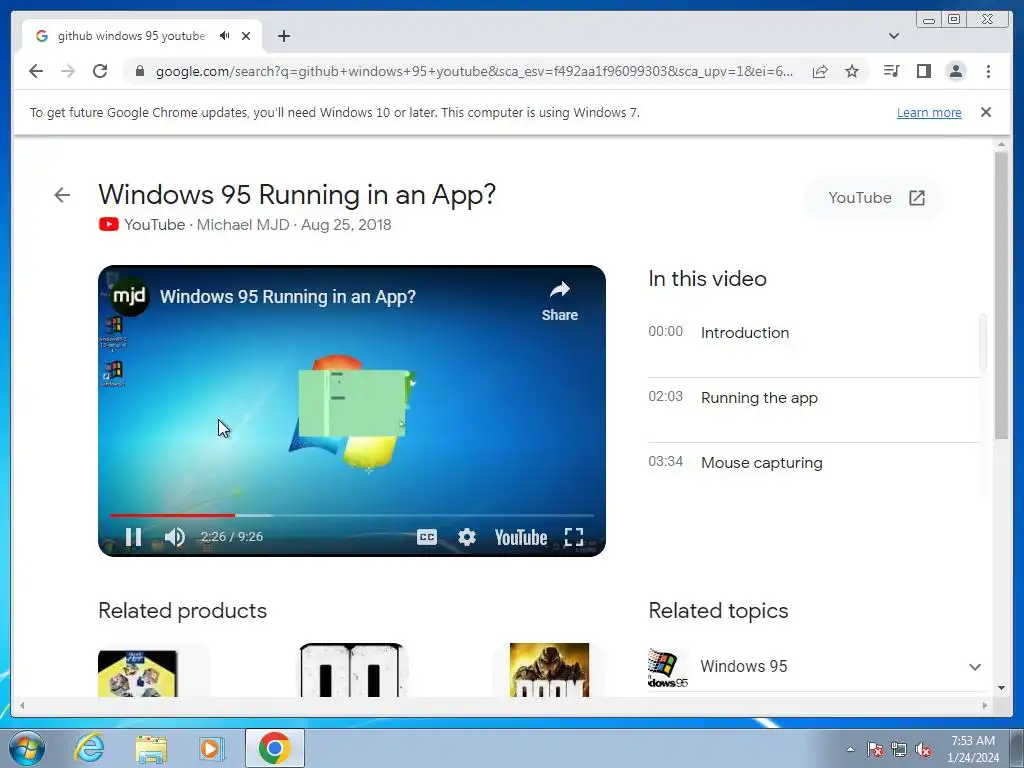Image resolution: width=1024 pixels, height=768 pixels.
Task: Open the Windows Start menu orb
Action: coord(27,748)
